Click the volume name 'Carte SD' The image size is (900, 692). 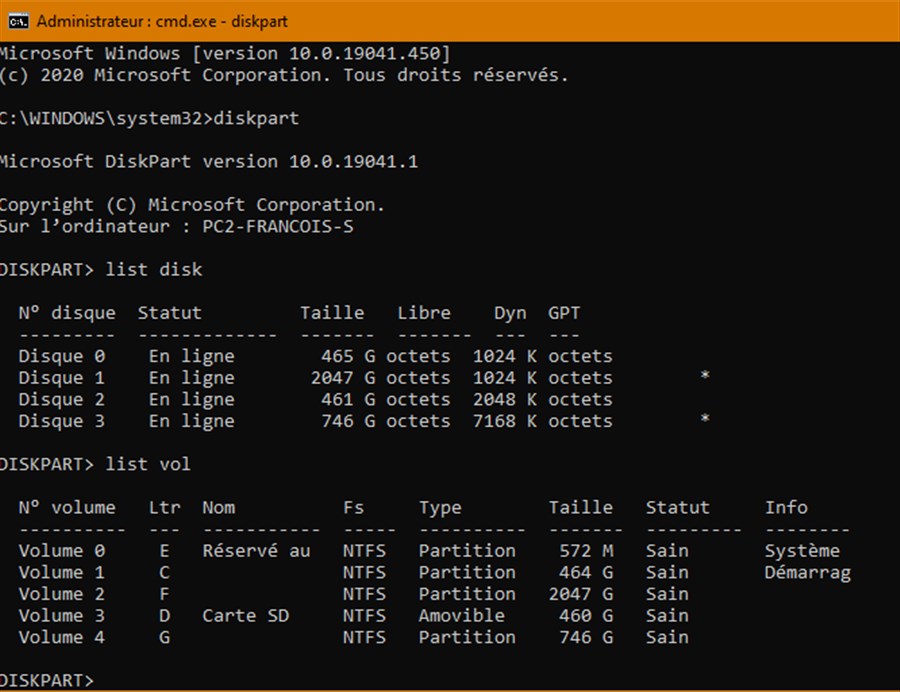[246, 616]
